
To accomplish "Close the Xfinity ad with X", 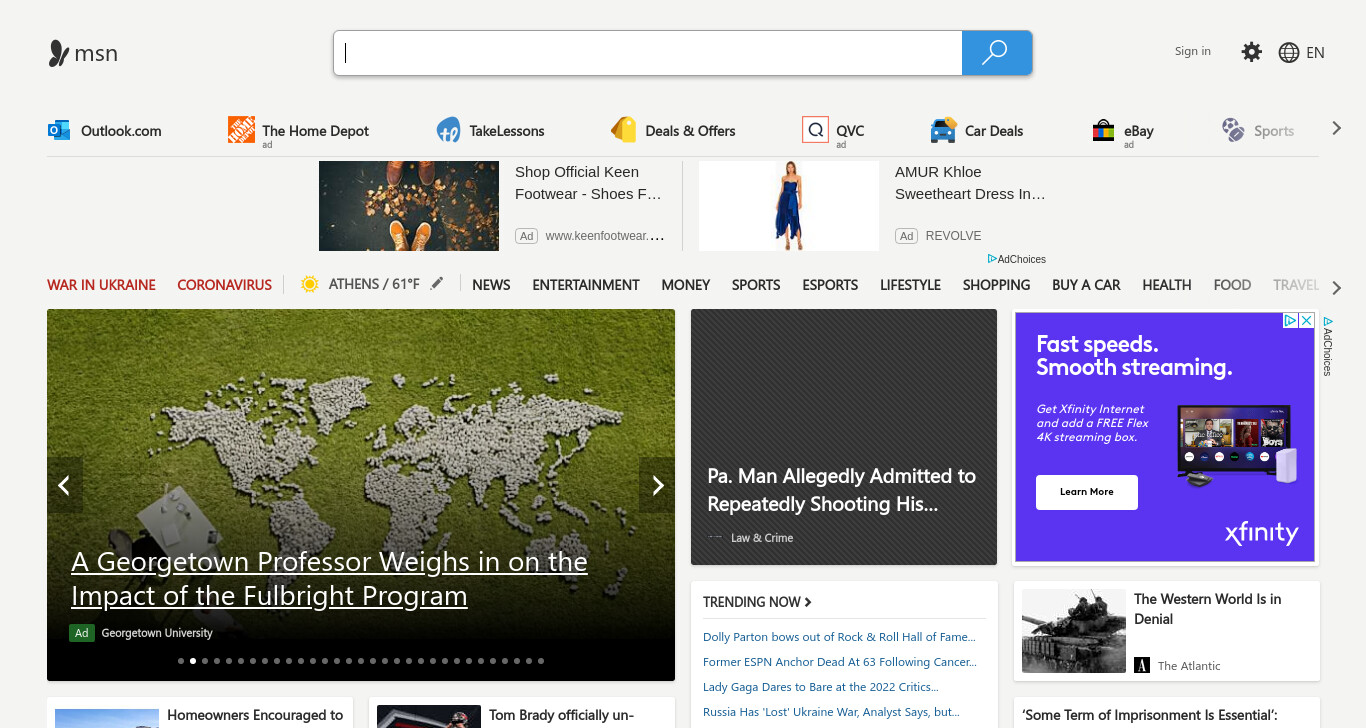I will (x=1306, y=321).
